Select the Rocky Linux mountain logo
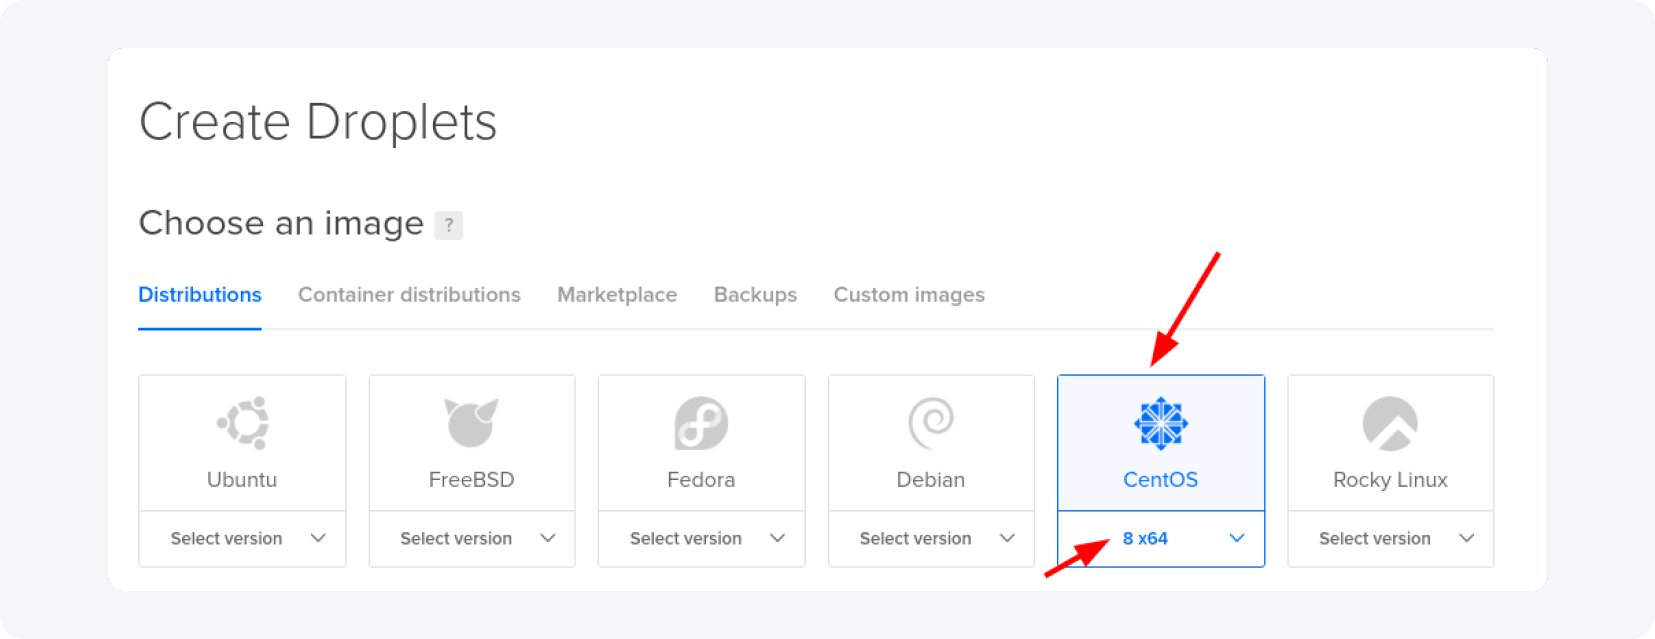This screenshot has height=639, width=1655. pyautogui.click(x=1390, y=423)
